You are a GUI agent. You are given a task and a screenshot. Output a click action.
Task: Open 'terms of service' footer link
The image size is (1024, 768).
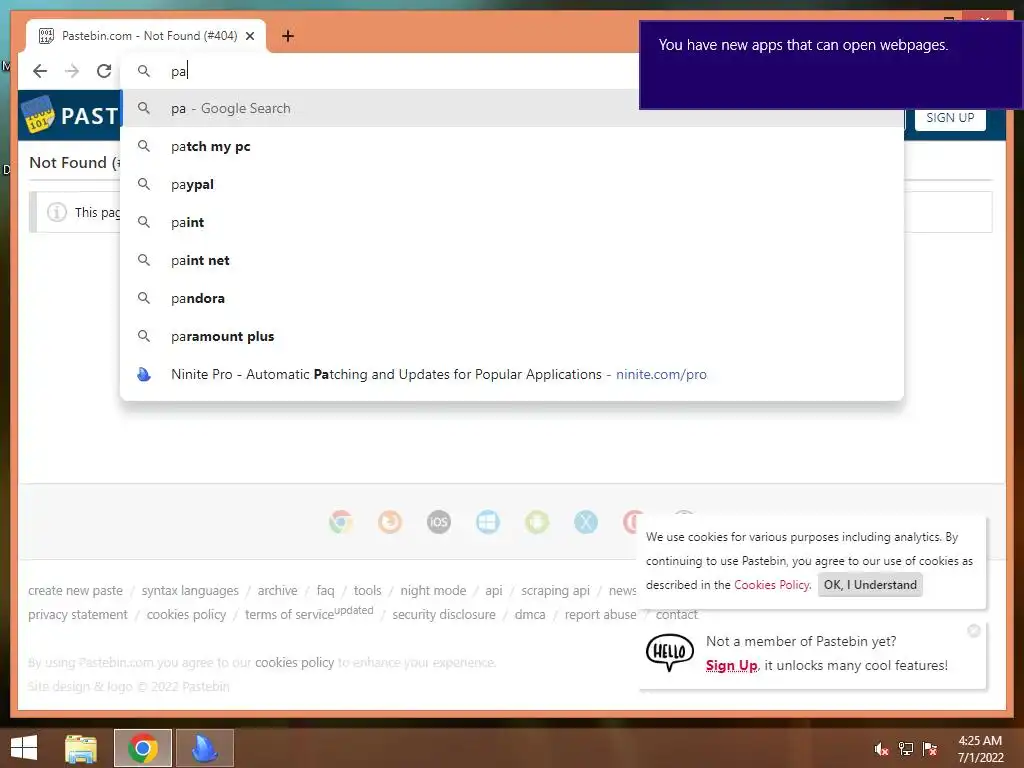[289, 615]
